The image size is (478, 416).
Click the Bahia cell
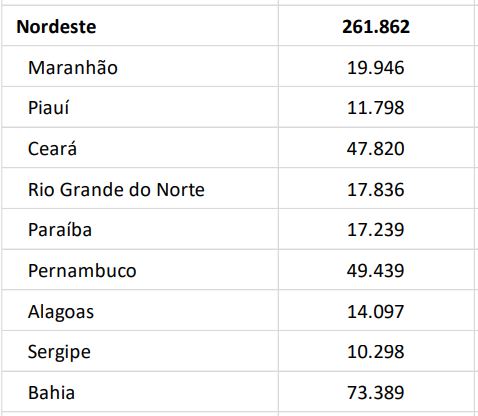click(x=140, y=392)
